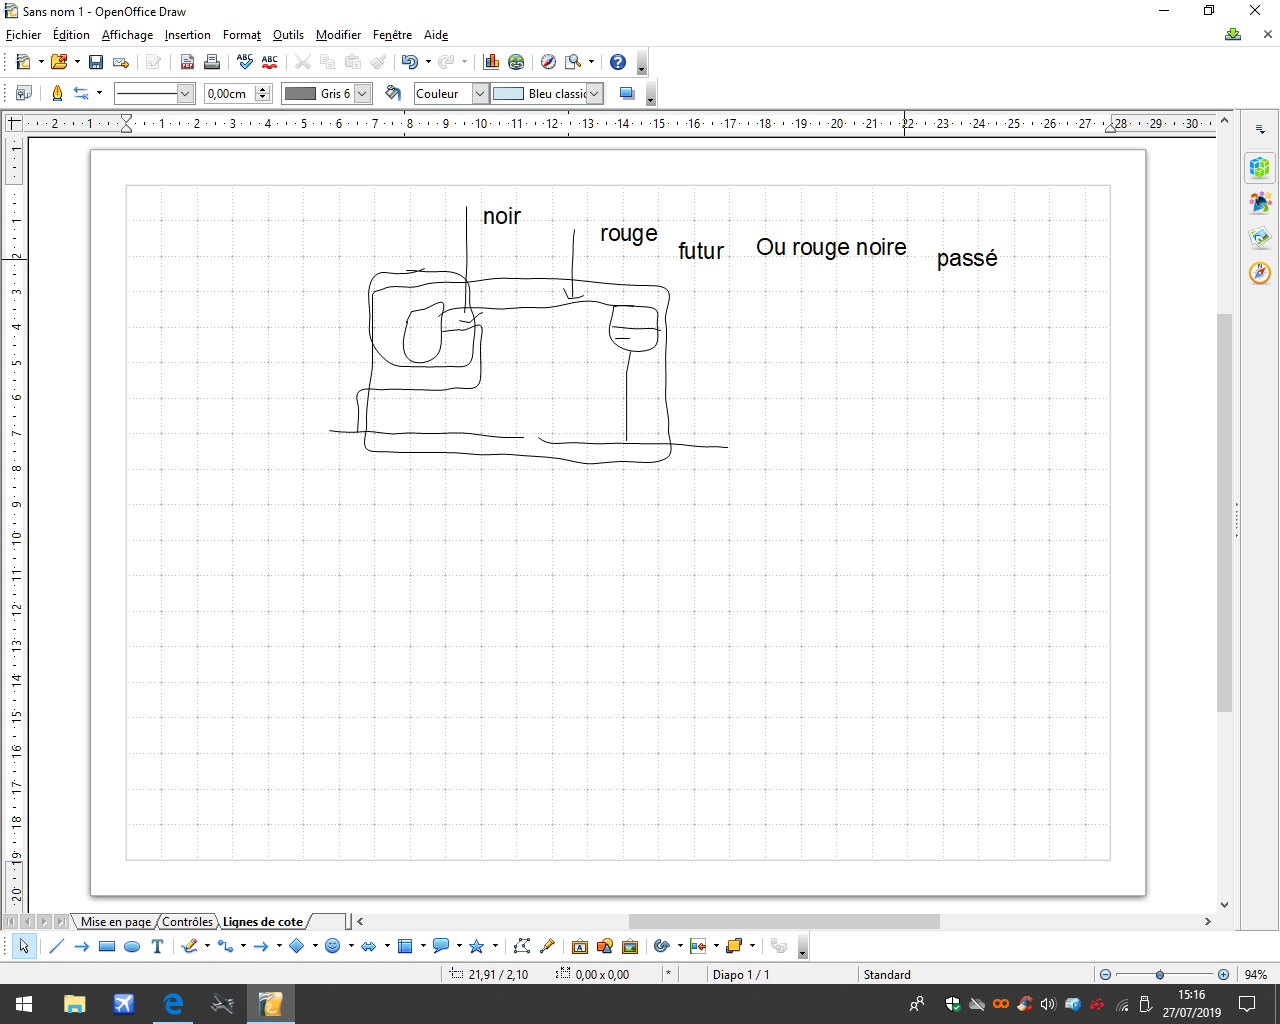1280x1024 pixels.
Task: Click the Mise en page tab
Action: pyautogui.click(x=116, y=922)
